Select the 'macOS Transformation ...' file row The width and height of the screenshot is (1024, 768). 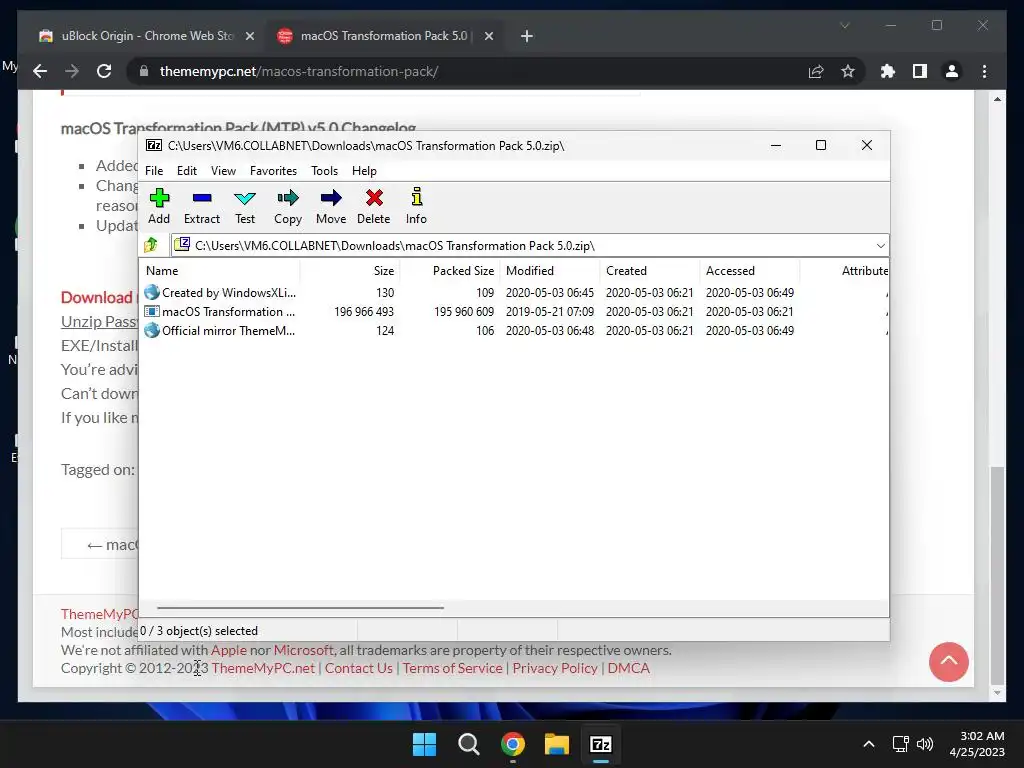coord(515,312)
